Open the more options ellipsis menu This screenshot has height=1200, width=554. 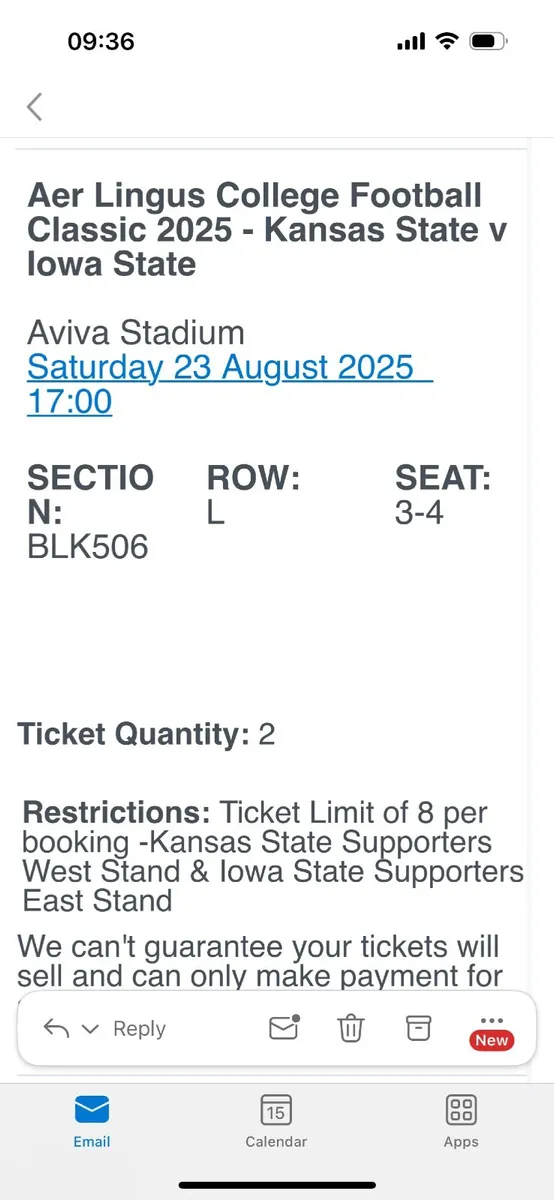click(x=491, y=1020)
